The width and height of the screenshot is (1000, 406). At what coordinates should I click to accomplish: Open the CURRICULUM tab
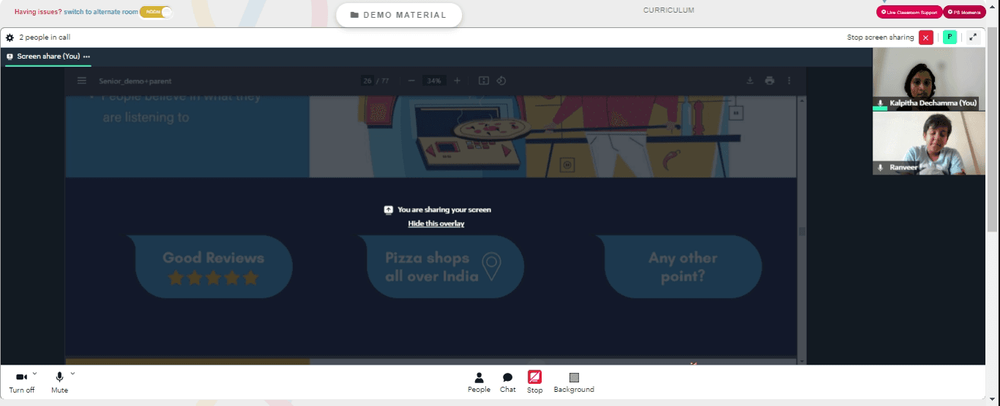pyautogui.click(x=668, y=10)
